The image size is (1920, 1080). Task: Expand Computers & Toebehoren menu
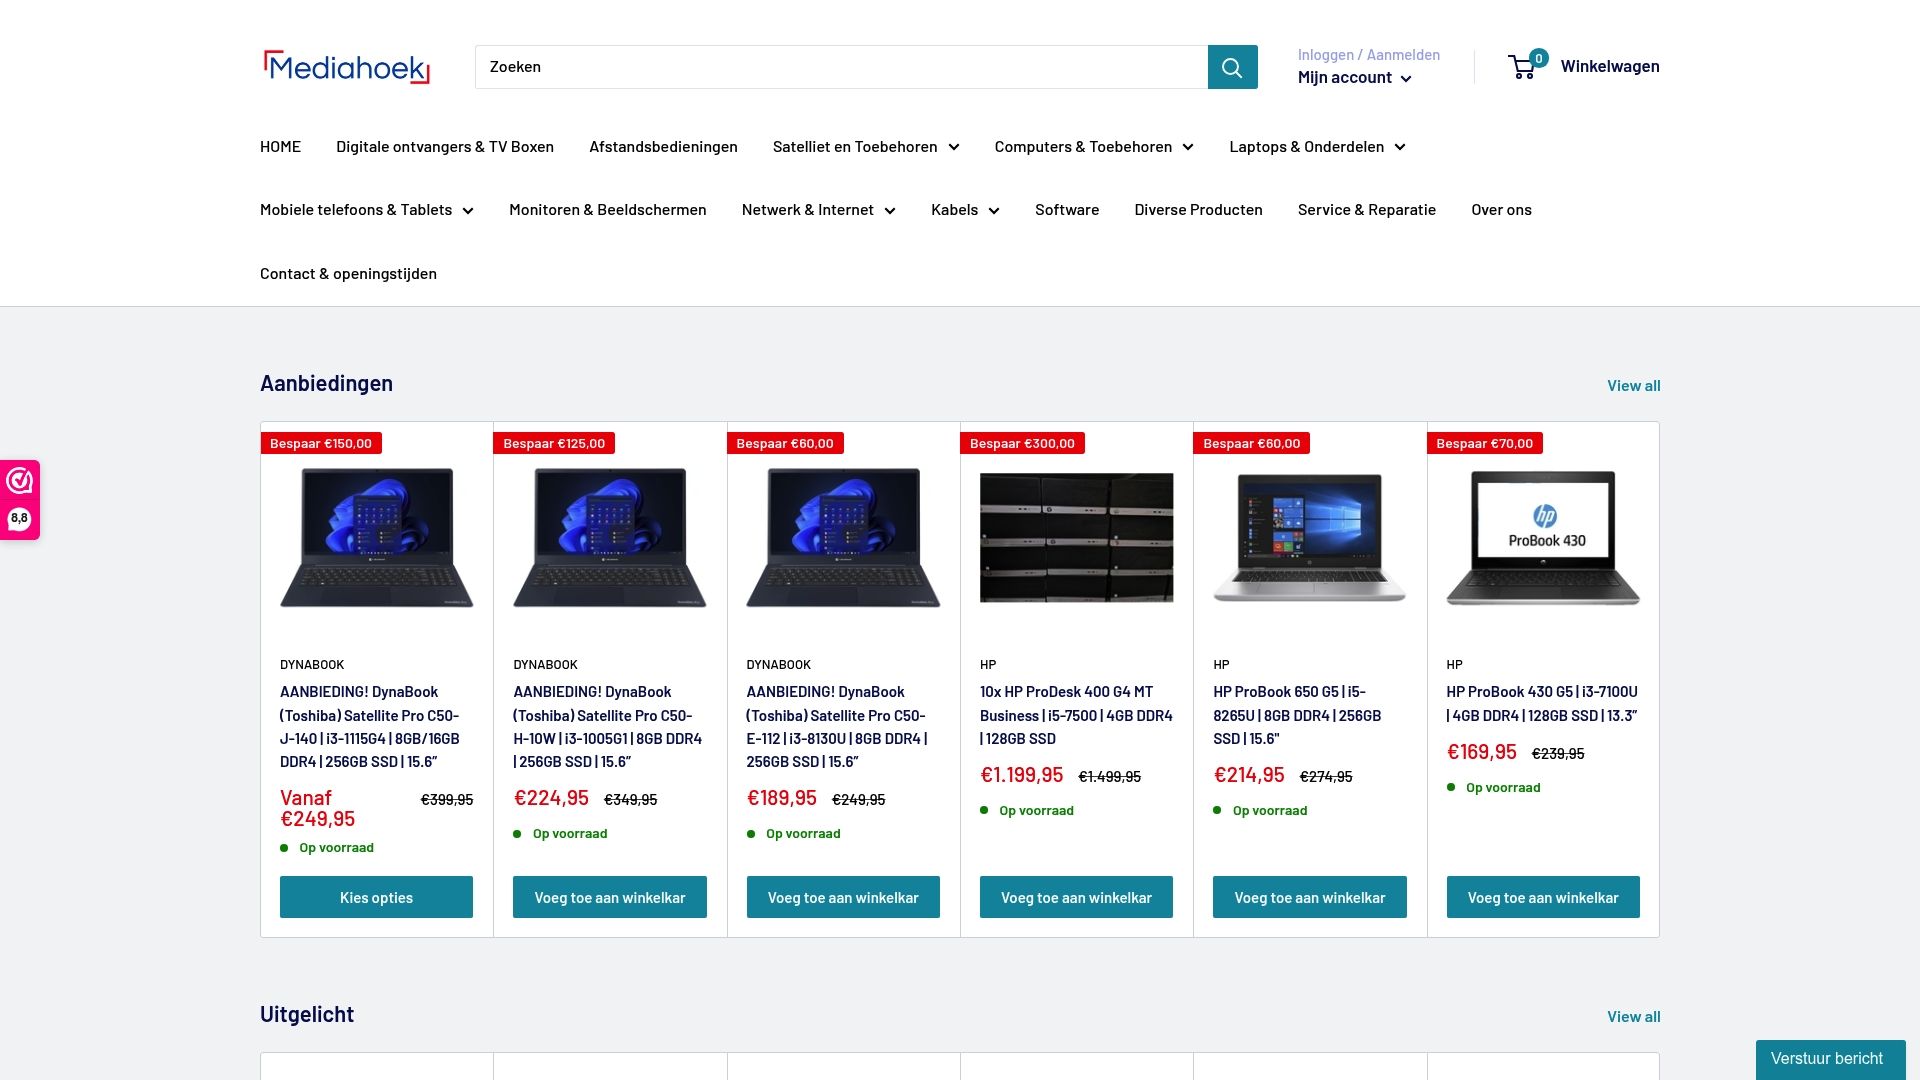[x=1094, y=147]
